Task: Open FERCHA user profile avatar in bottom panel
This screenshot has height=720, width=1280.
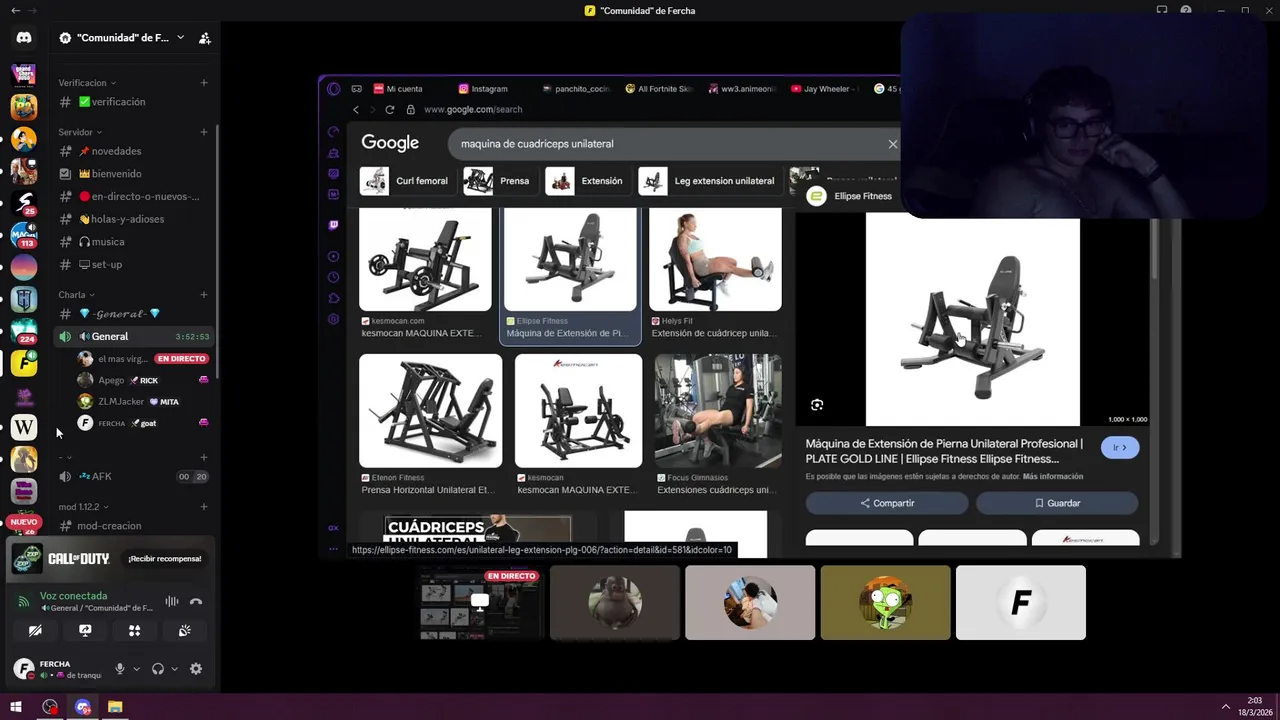Action: pos(24,669)
